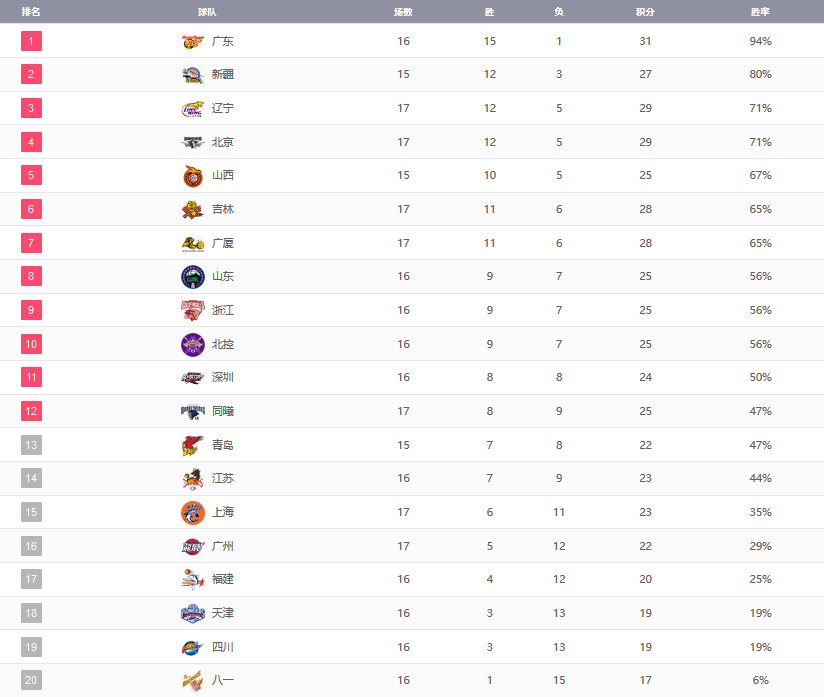The width and height of the screenshot is (824, 697).
Task: Select the 排名 column header
Action: [x=31, y=12]
